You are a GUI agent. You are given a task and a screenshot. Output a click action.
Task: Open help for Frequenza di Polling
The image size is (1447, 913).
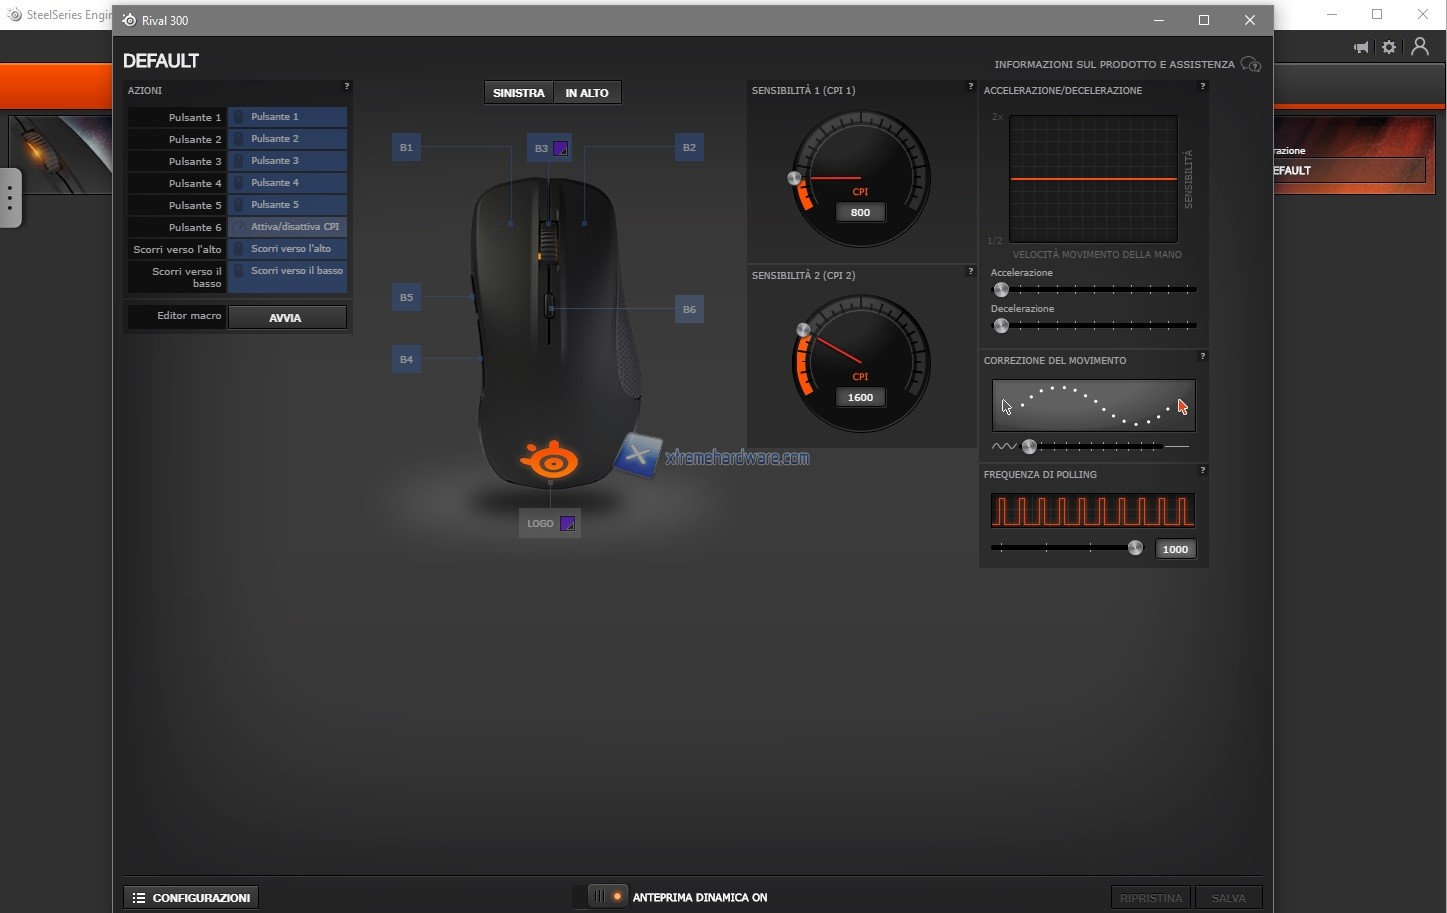(1202, 470)
